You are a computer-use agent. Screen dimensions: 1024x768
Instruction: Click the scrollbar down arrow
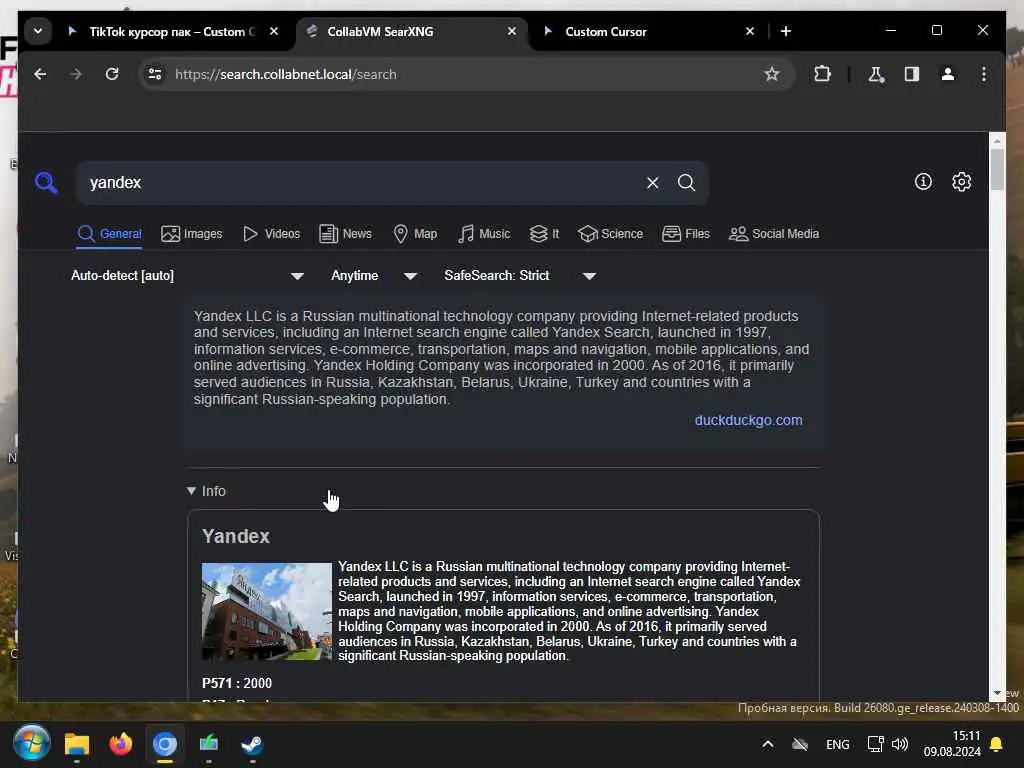[997, 693]
